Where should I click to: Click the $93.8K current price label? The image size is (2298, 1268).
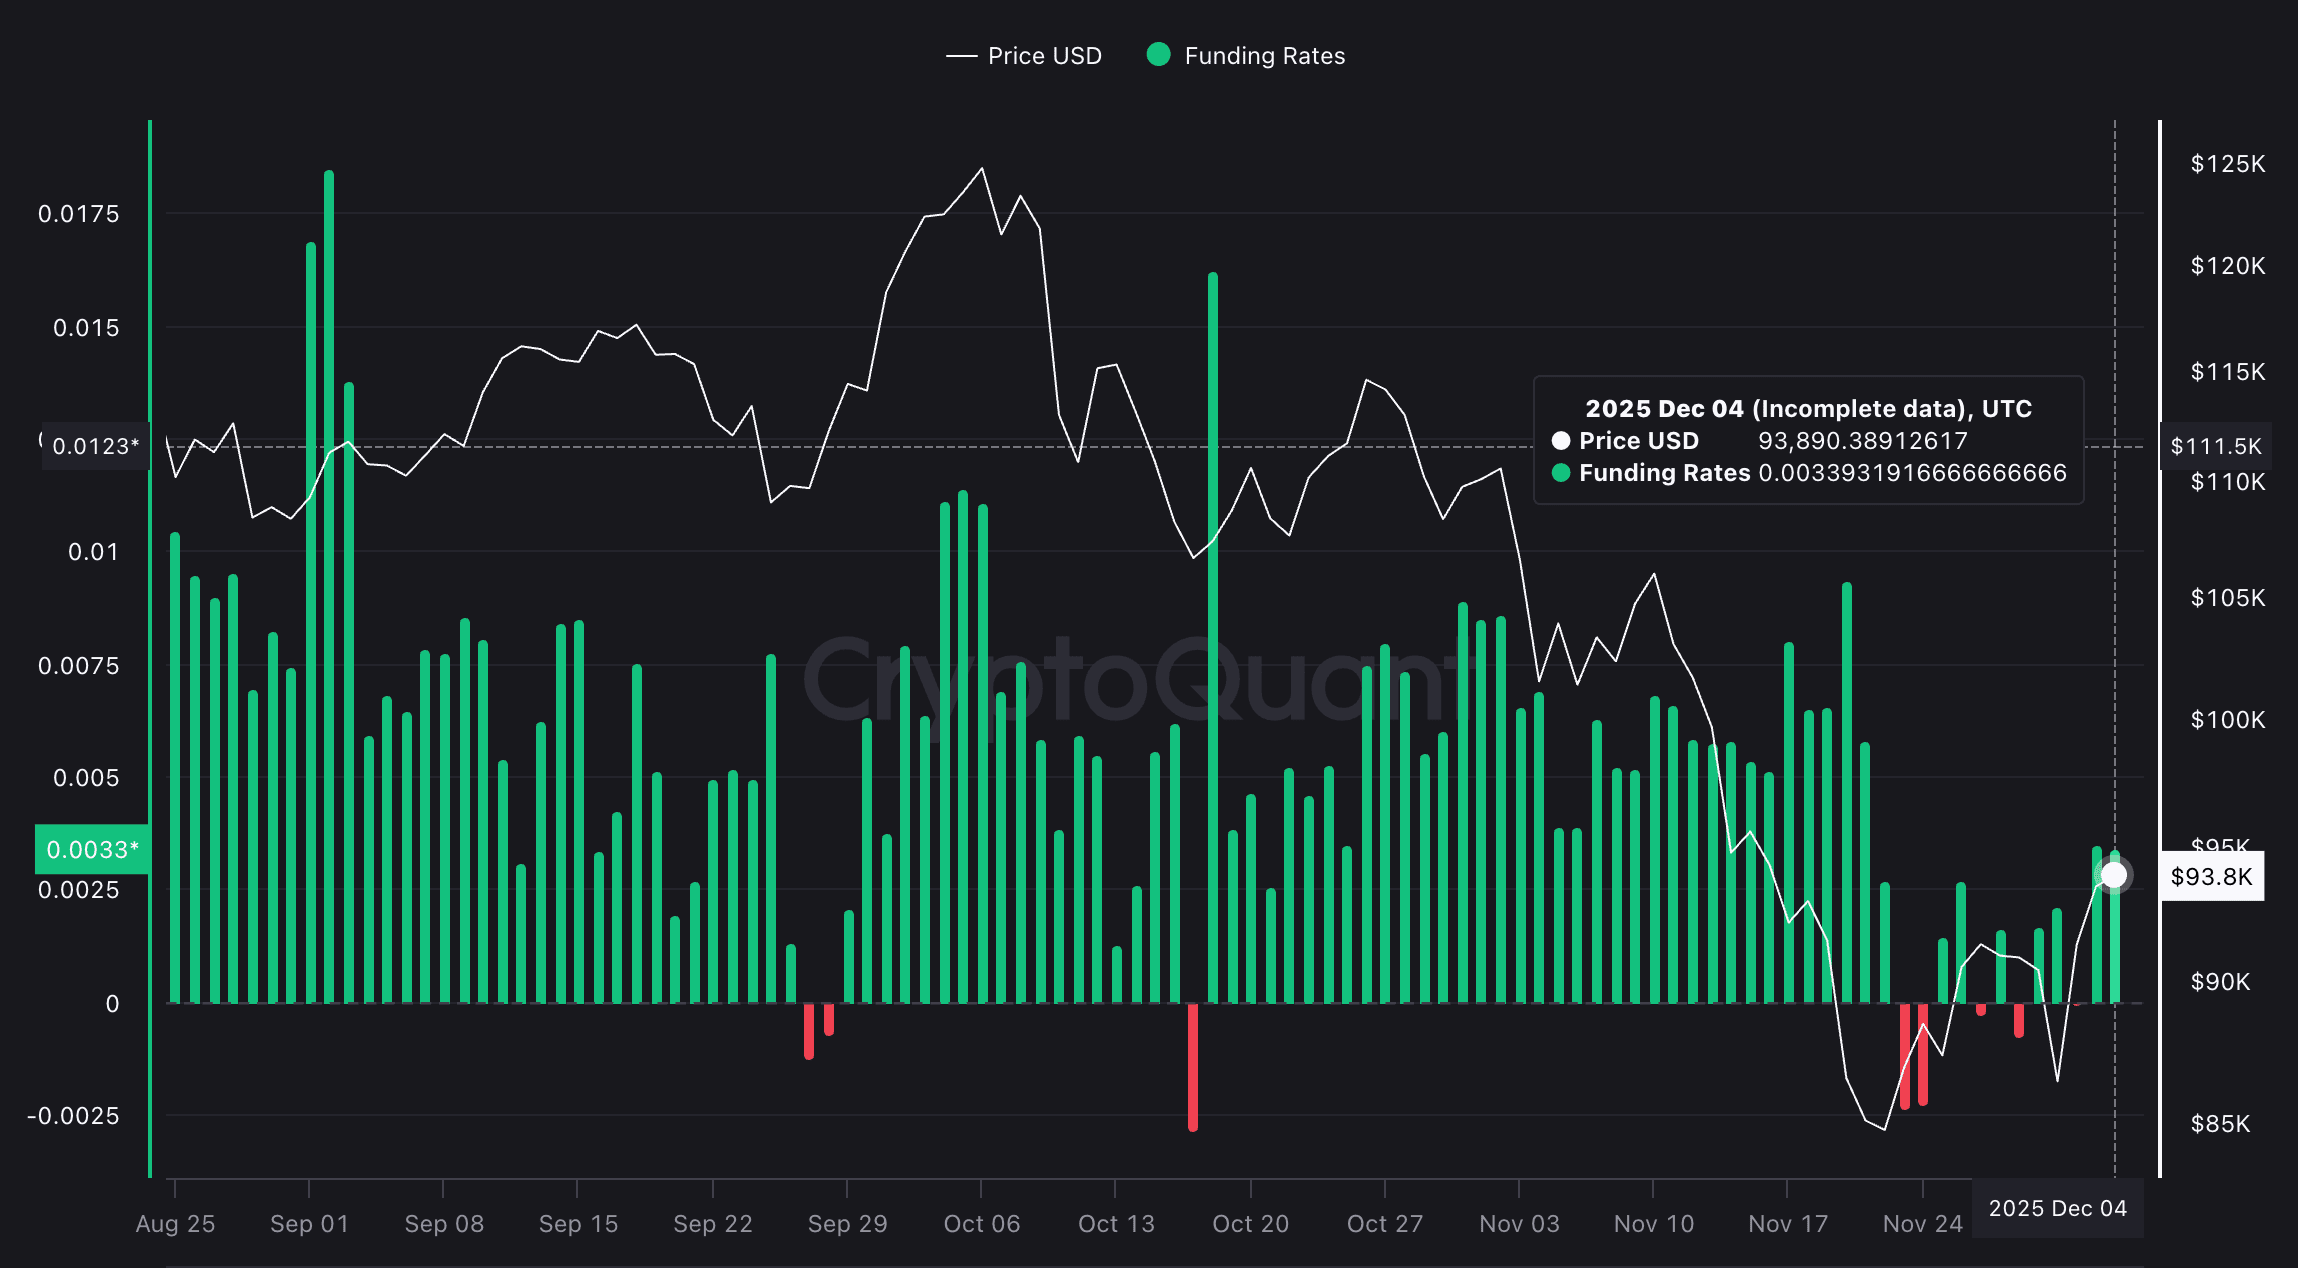coord(2211,877)
